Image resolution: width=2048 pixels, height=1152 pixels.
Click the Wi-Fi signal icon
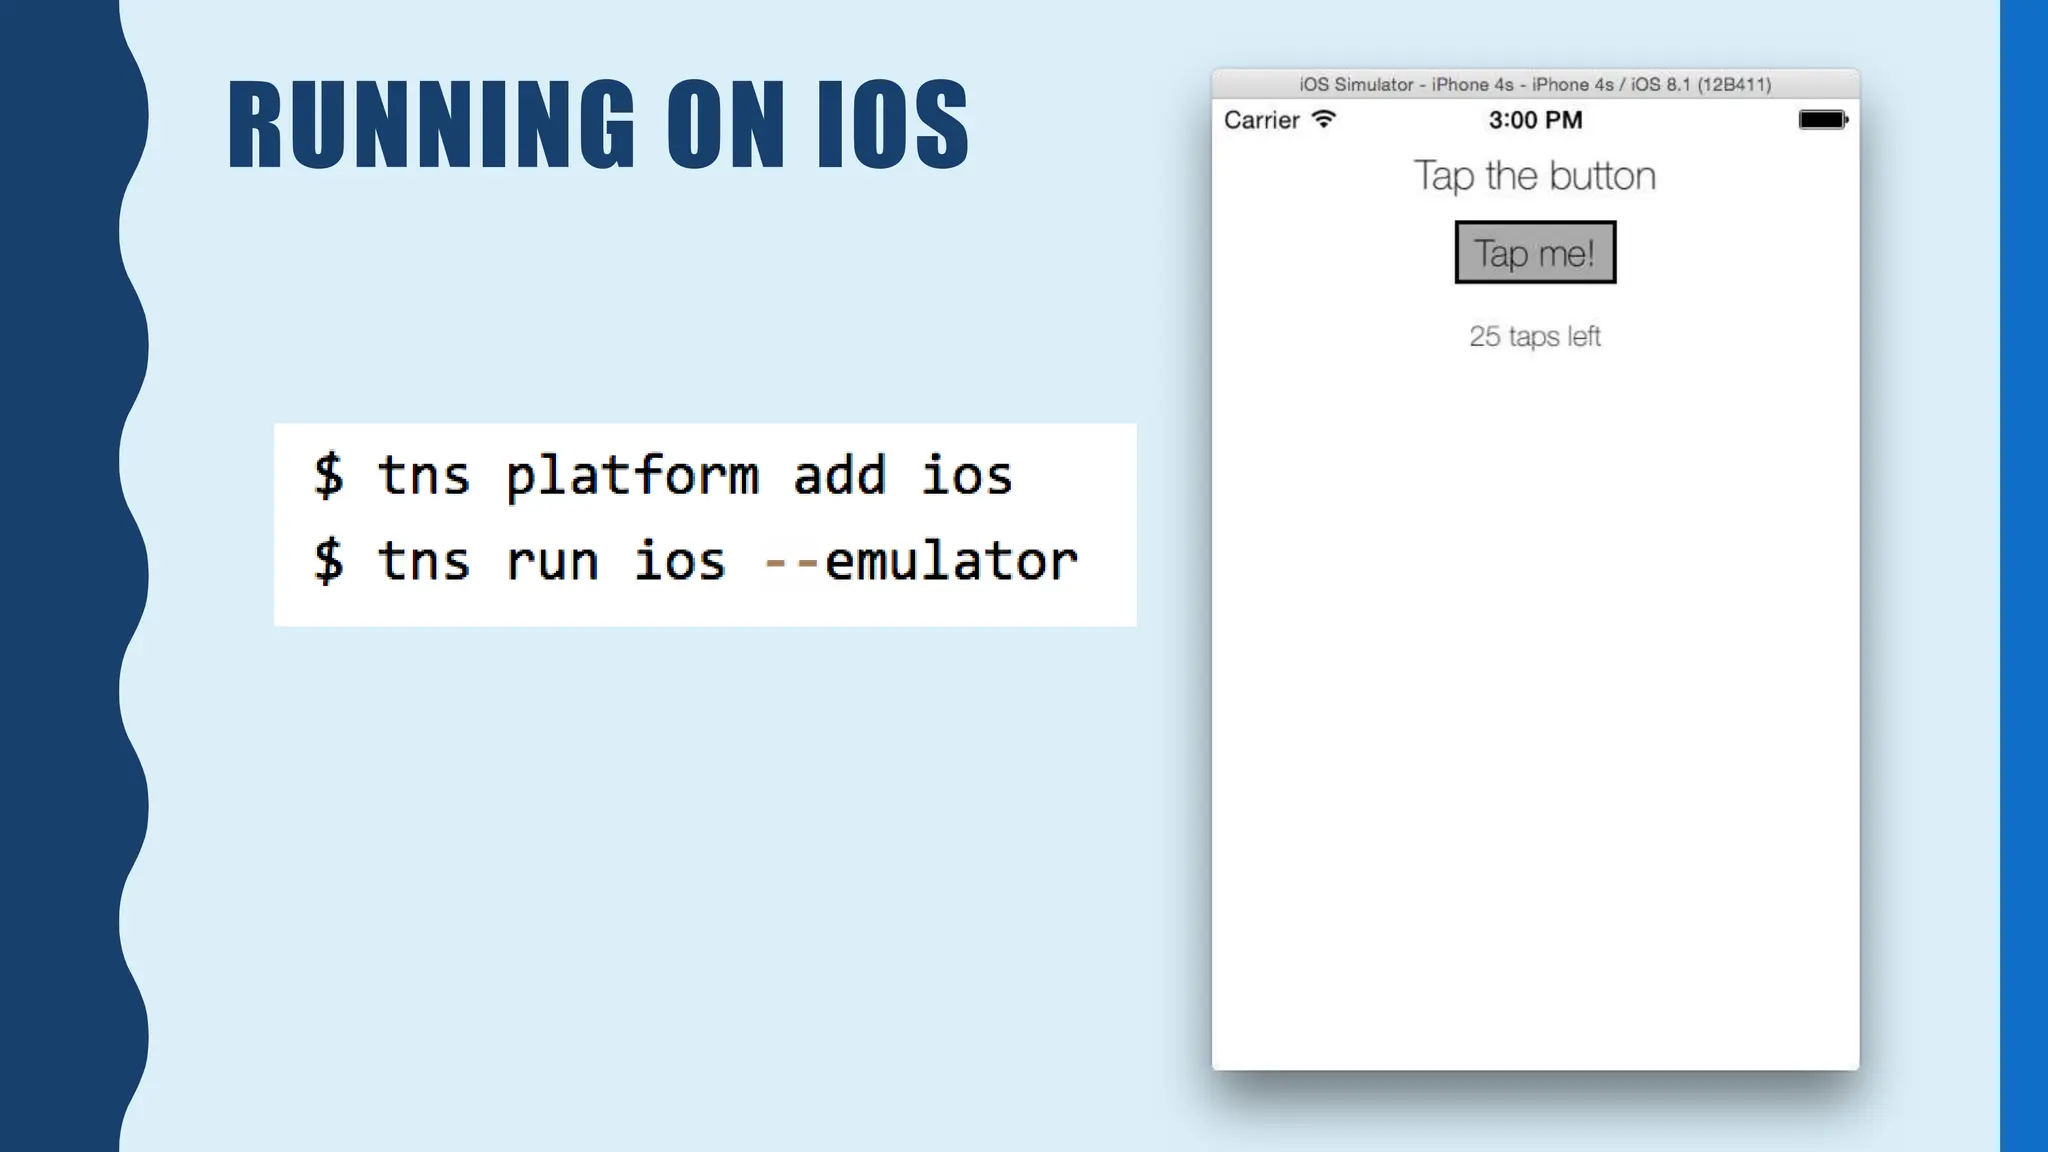tap(1323, 119)
